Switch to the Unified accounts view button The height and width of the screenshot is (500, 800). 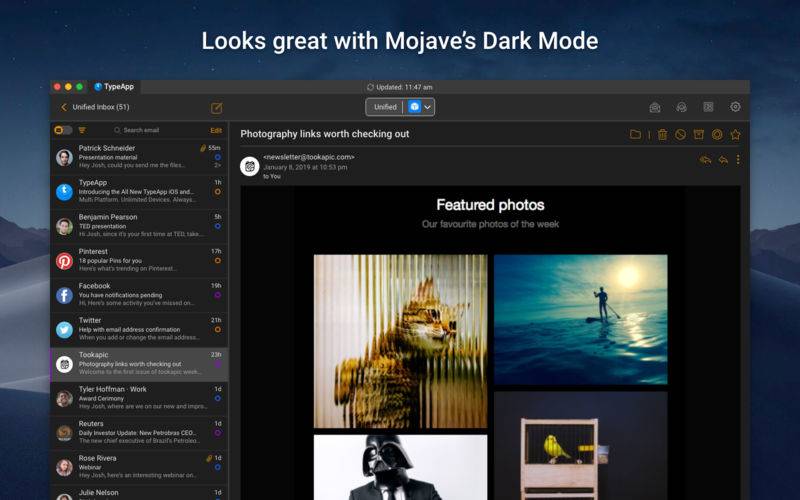click(x=385, y=107)
